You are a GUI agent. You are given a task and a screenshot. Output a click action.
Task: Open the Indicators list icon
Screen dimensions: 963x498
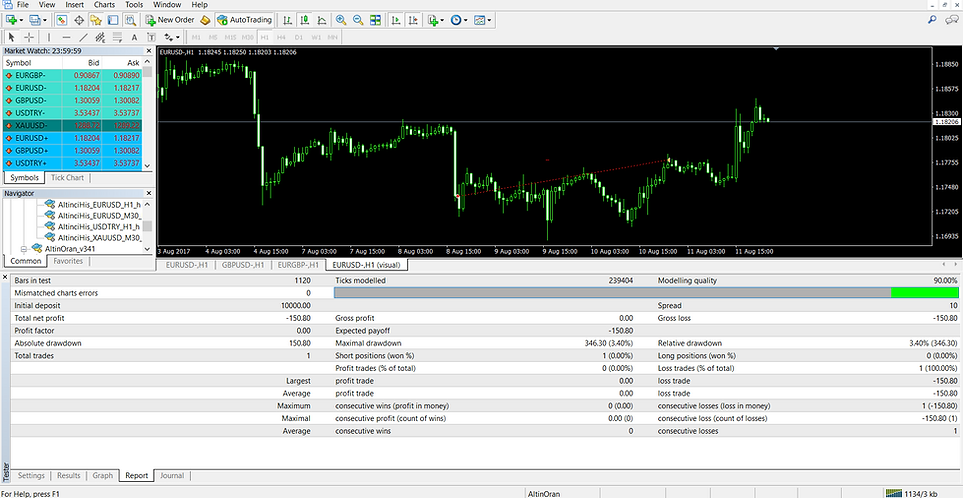[434, 20]
